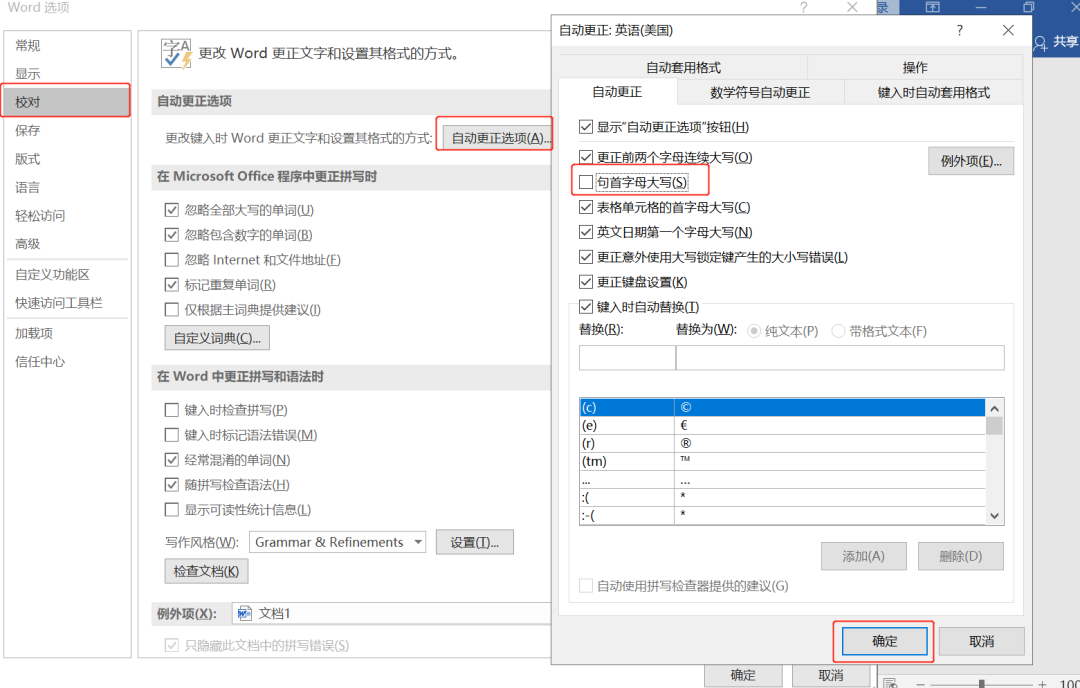Select 带格式文本 radio button
Viewport: 1080px width, 688px height.
[x=838, y=331]
